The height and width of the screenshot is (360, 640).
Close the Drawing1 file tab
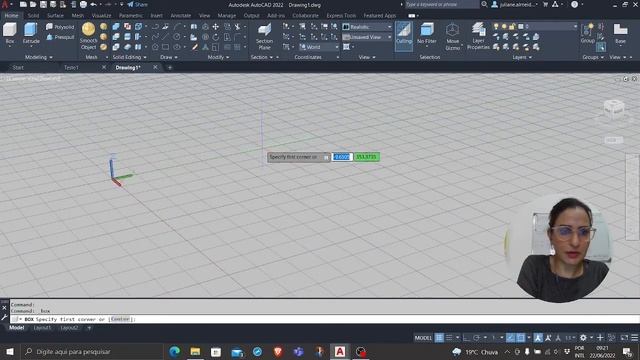pos(155,67)
